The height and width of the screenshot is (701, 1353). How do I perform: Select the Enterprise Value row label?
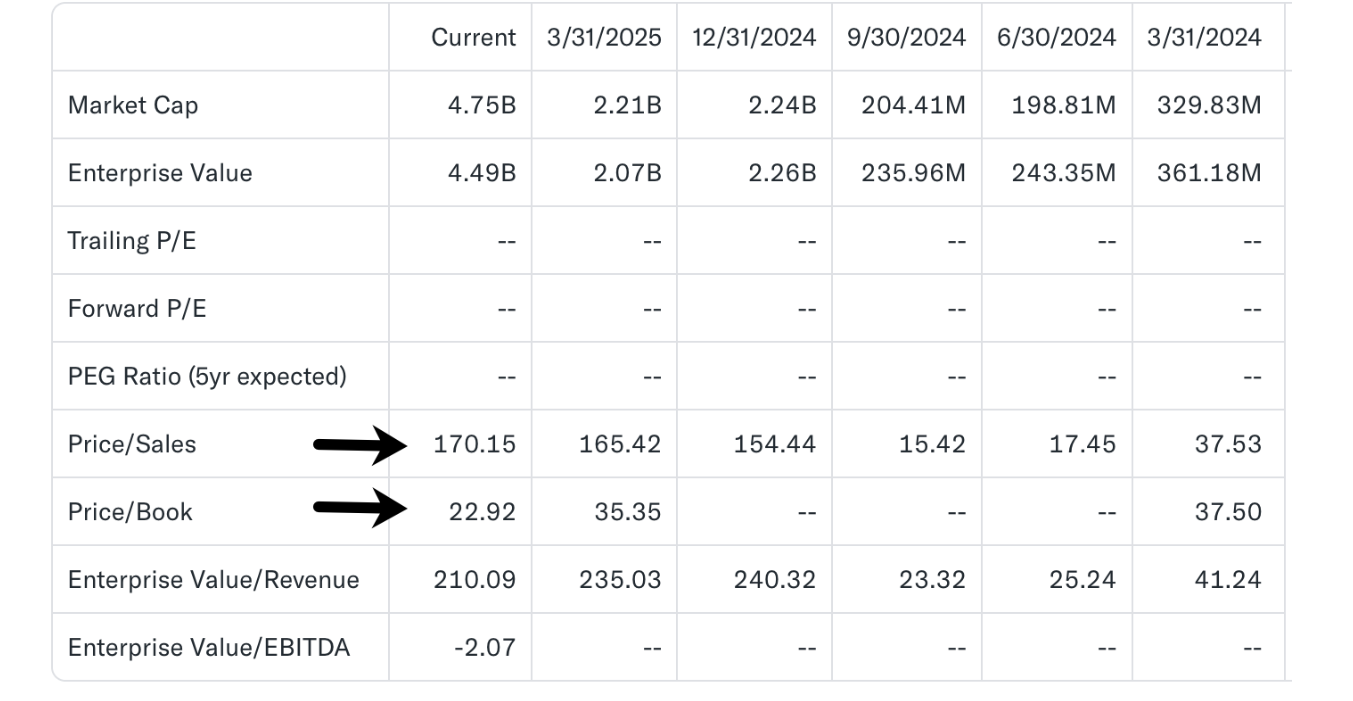coord(160,173)
